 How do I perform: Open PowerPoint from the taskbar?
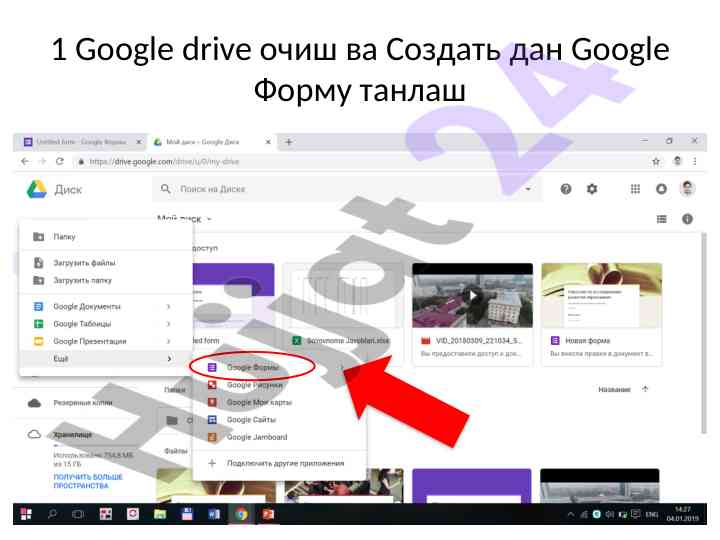pyautogui.click(x=268, y=514)
